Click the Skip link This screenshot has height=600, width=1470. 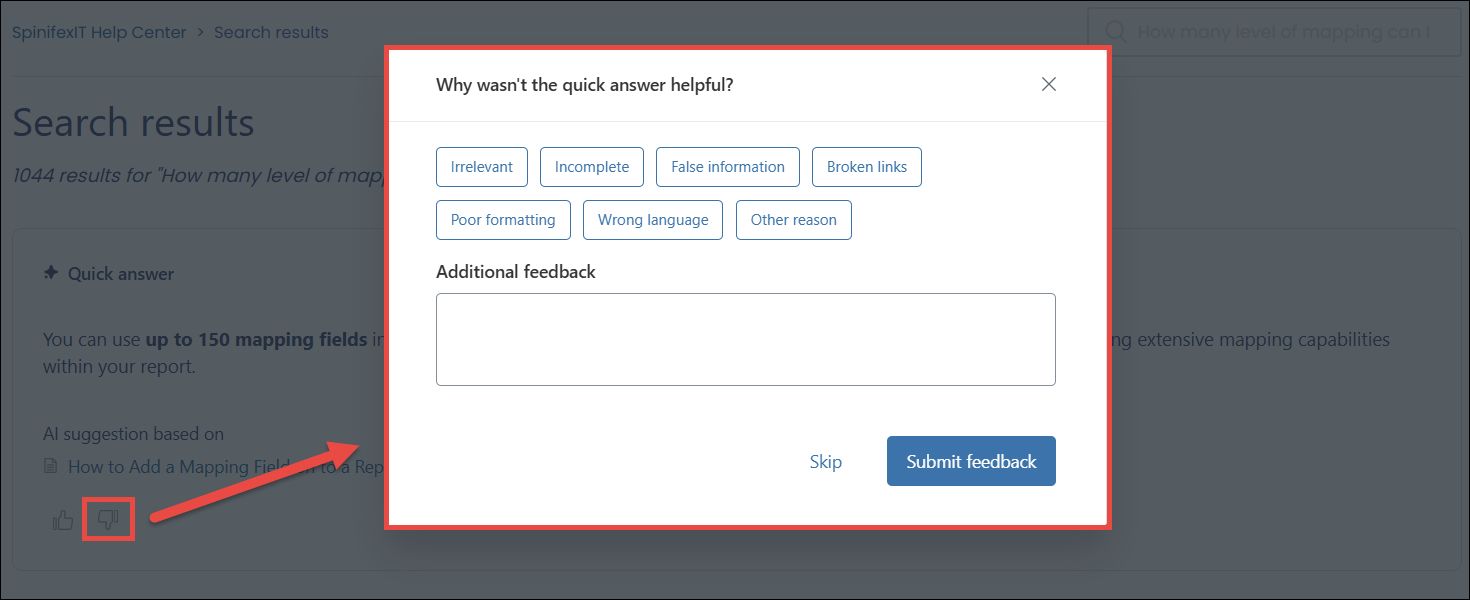(826, 462)
